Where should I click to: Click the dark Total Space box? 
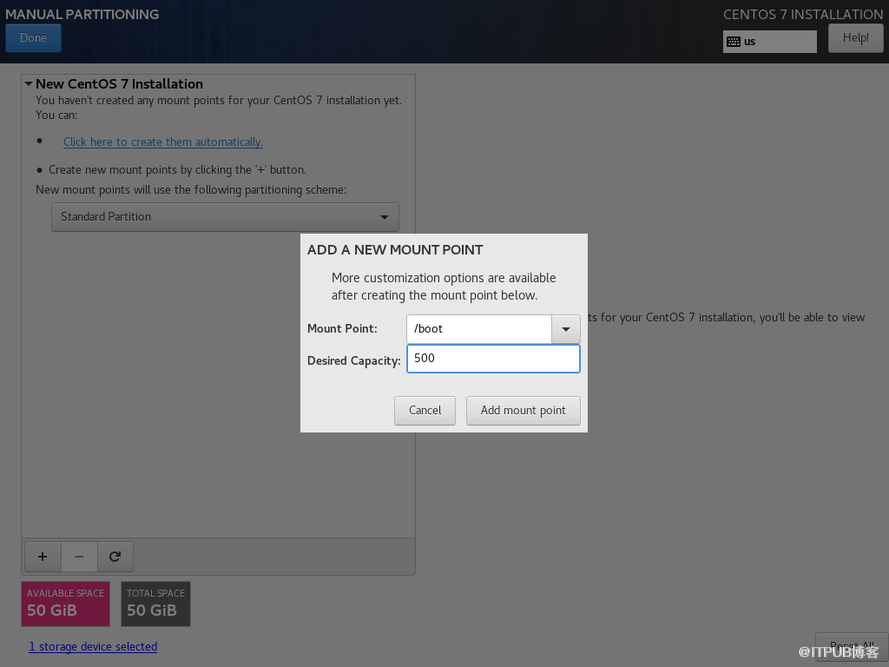[x=155, y=603]
